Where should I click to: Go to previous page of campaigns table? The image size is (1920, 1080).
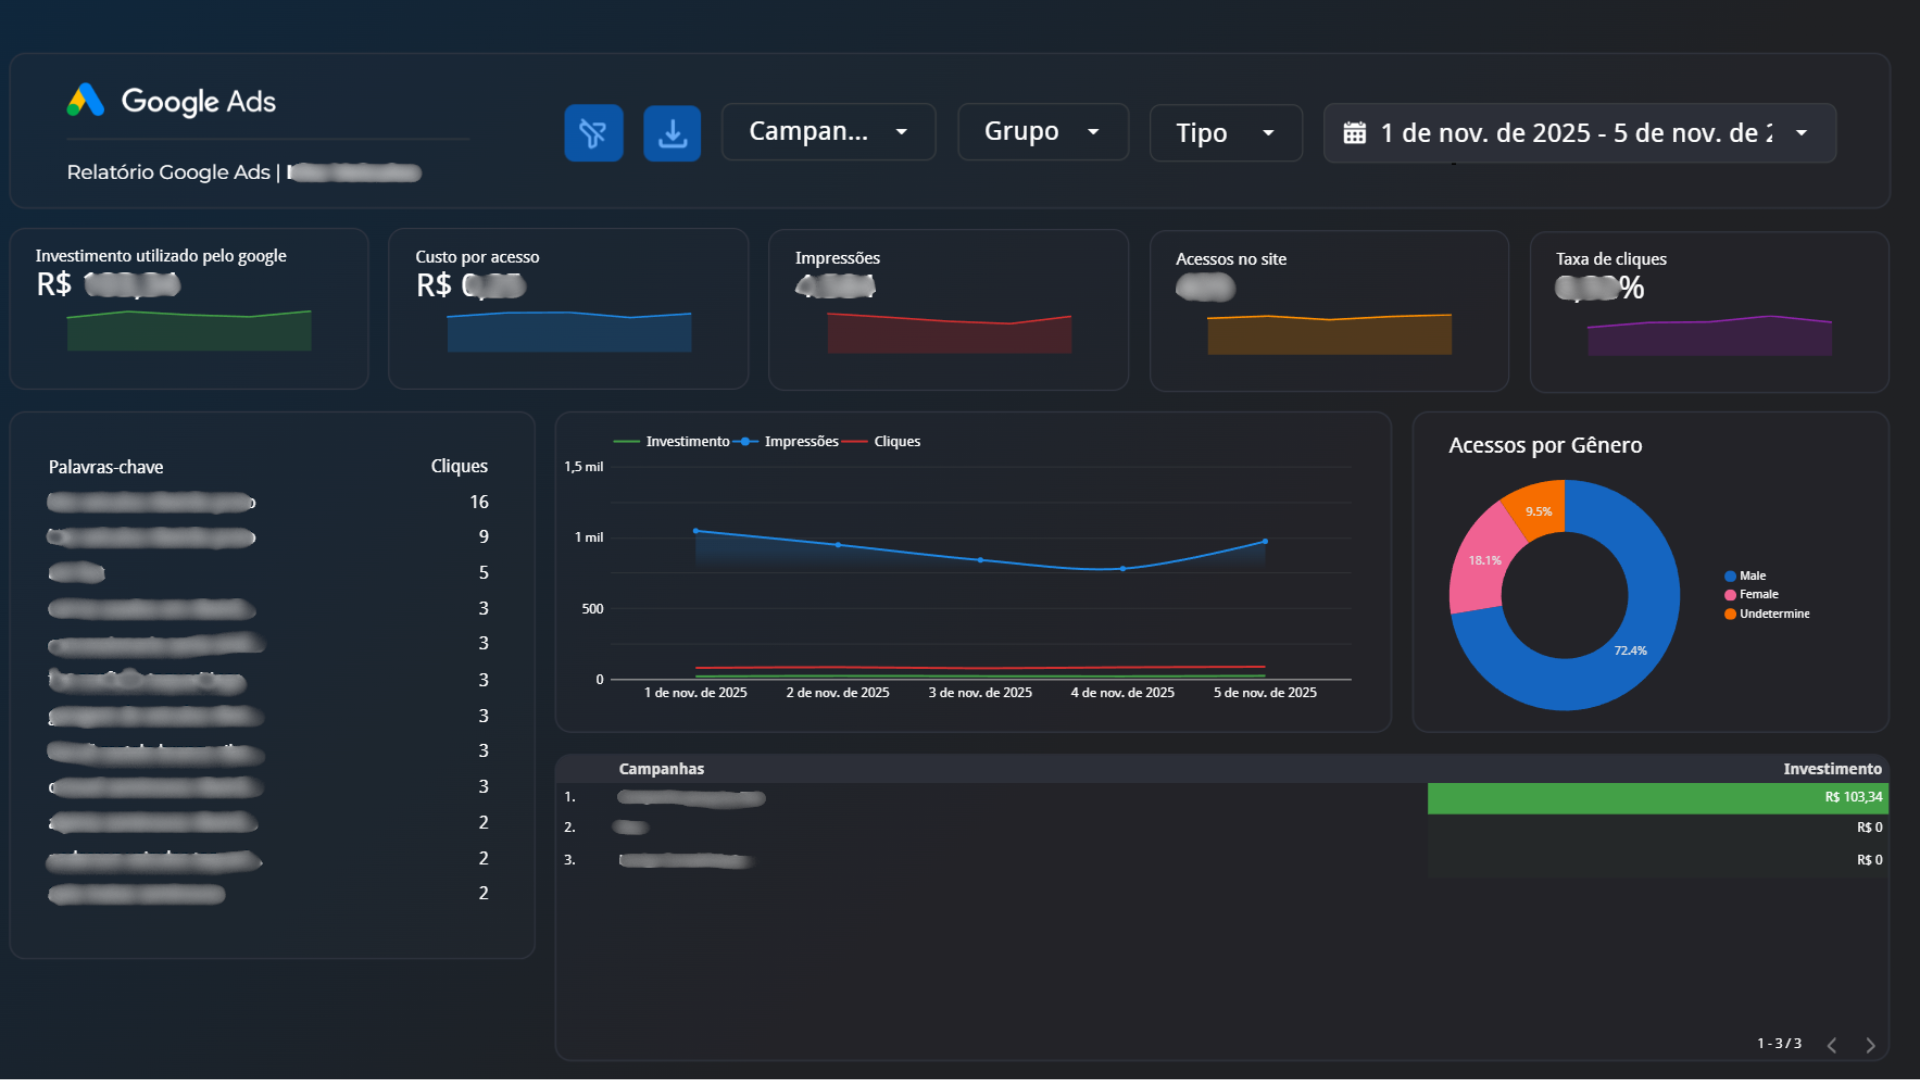(1832, 1045)
